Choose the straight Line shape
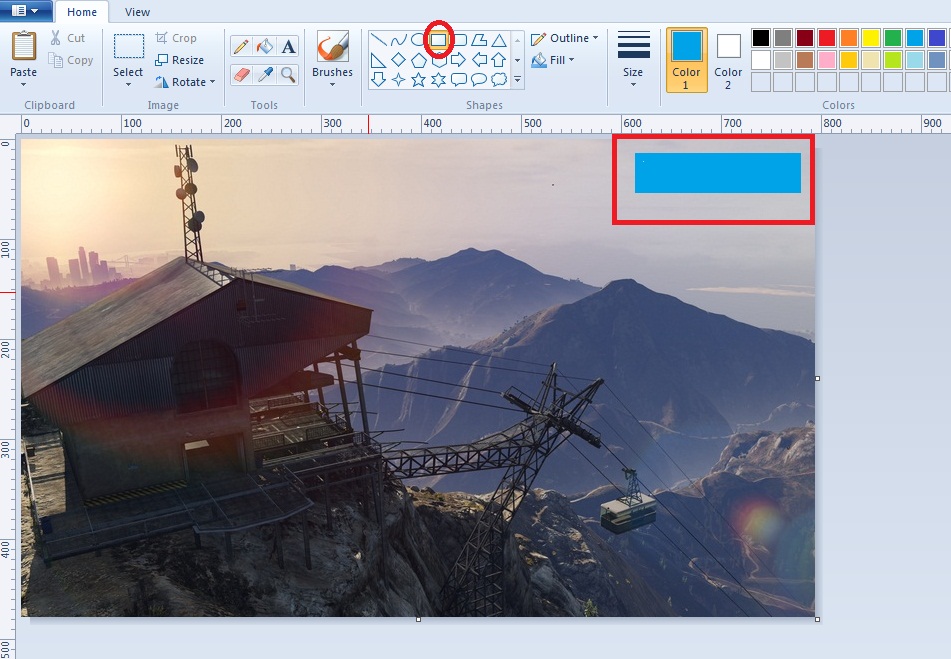Screen dimensions: 951x659 pyautogui.click(x=378, y=40)
